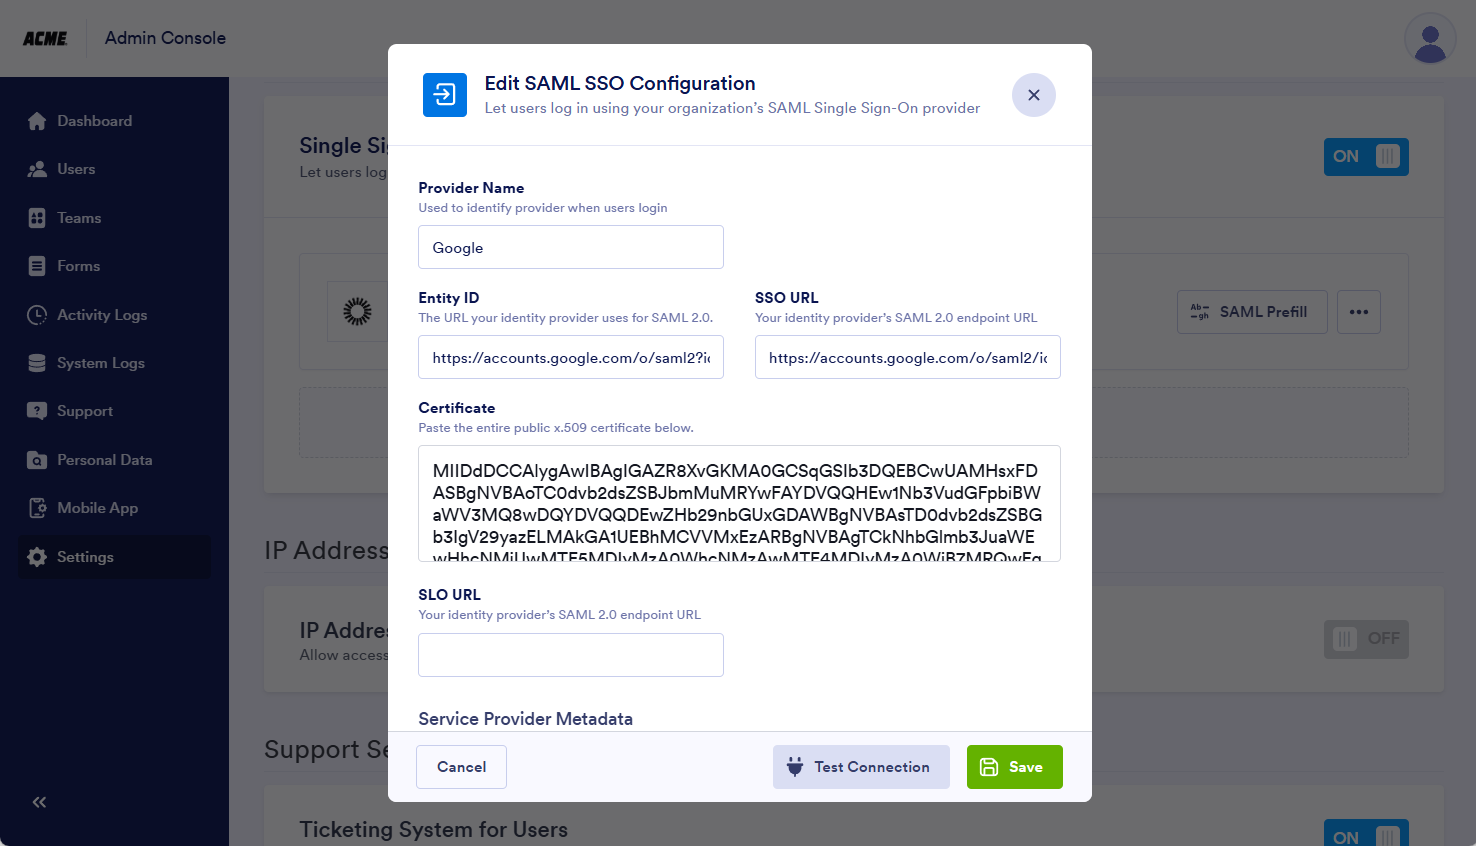Click the Dashboard home icon in sidebar

[x=37, y=121]
